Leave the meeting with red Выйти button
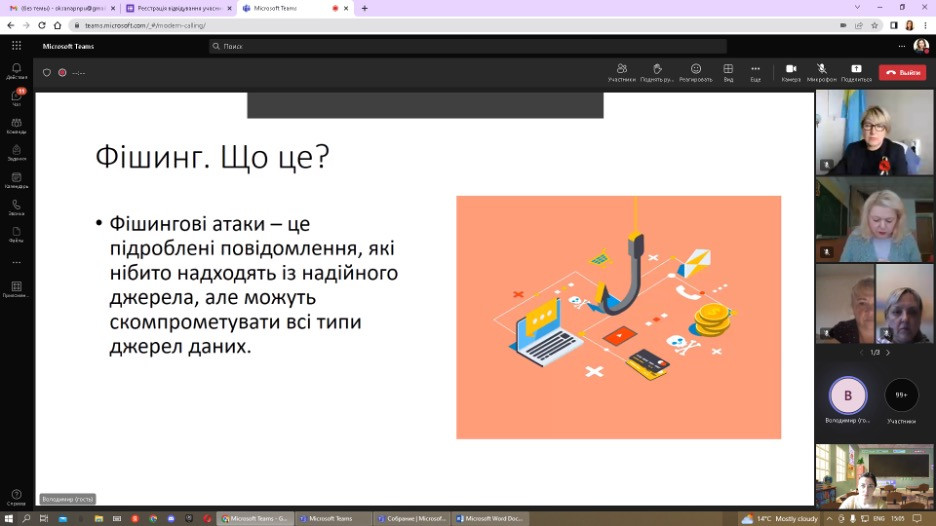 903,72
